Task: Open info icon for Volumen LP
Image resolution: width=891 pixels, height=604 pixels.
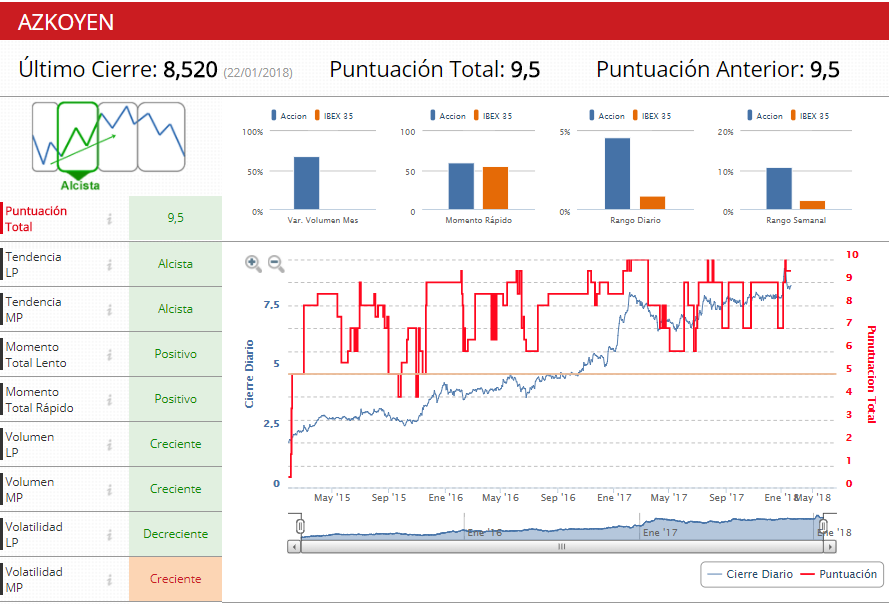Action: (x=109, y=444)
